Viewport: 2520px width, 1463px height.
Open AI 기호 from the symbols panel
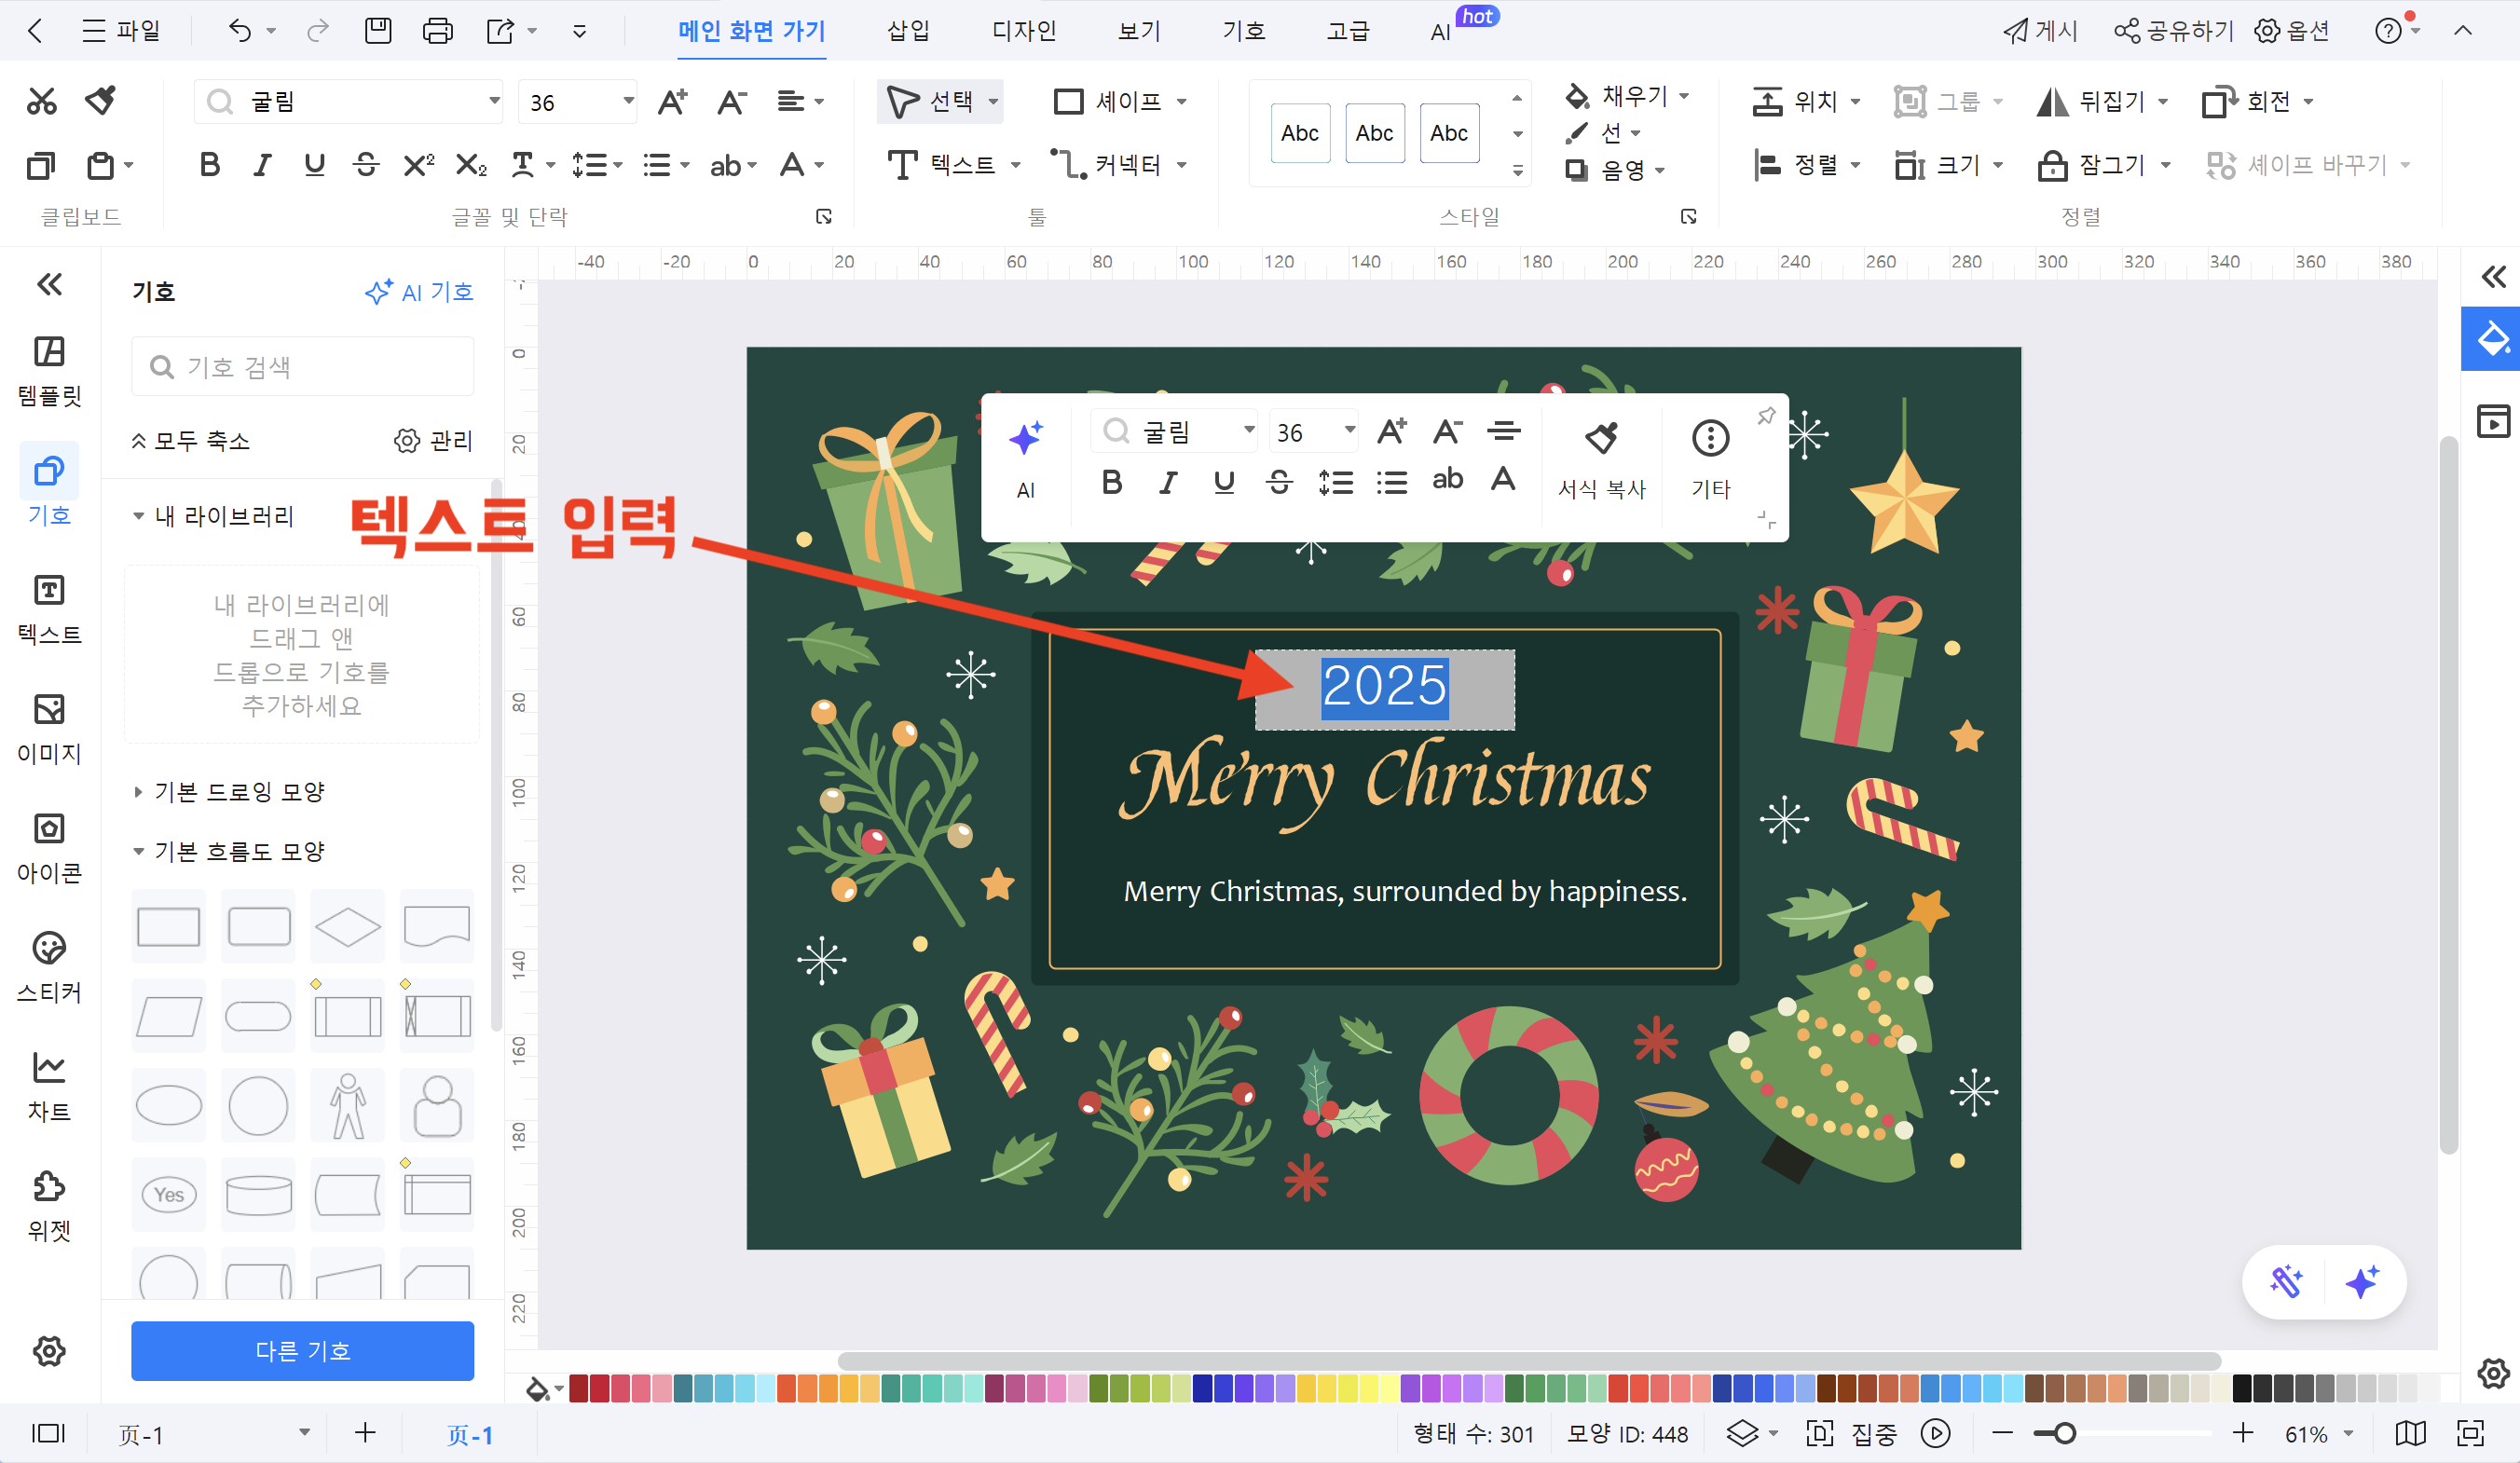(x=420, y=292)
